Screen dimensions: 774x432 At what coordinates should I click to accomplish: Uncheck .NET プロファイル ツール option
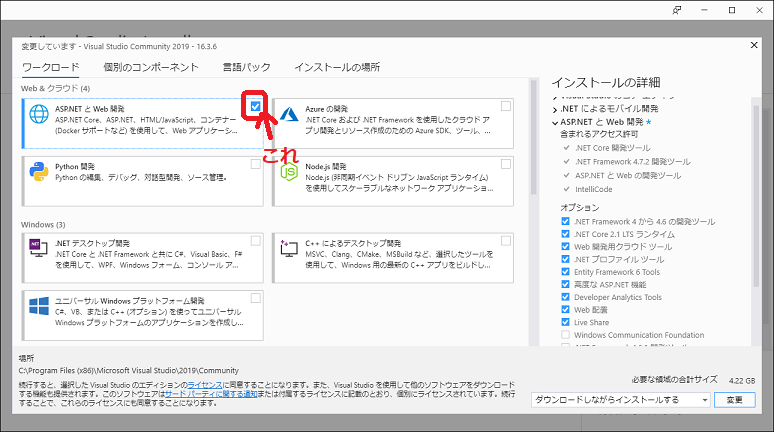click(x=565, y=259)
